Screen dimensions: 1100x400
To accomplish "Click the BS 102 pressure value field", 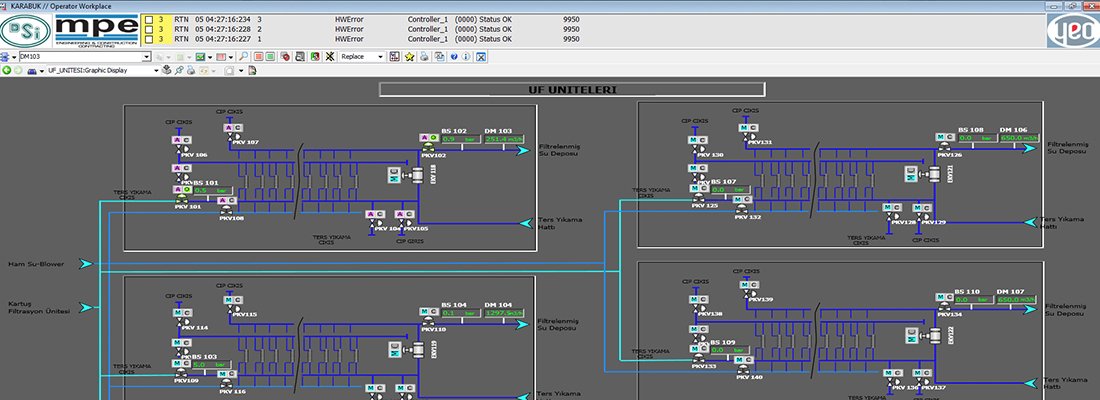I will 460,139.
